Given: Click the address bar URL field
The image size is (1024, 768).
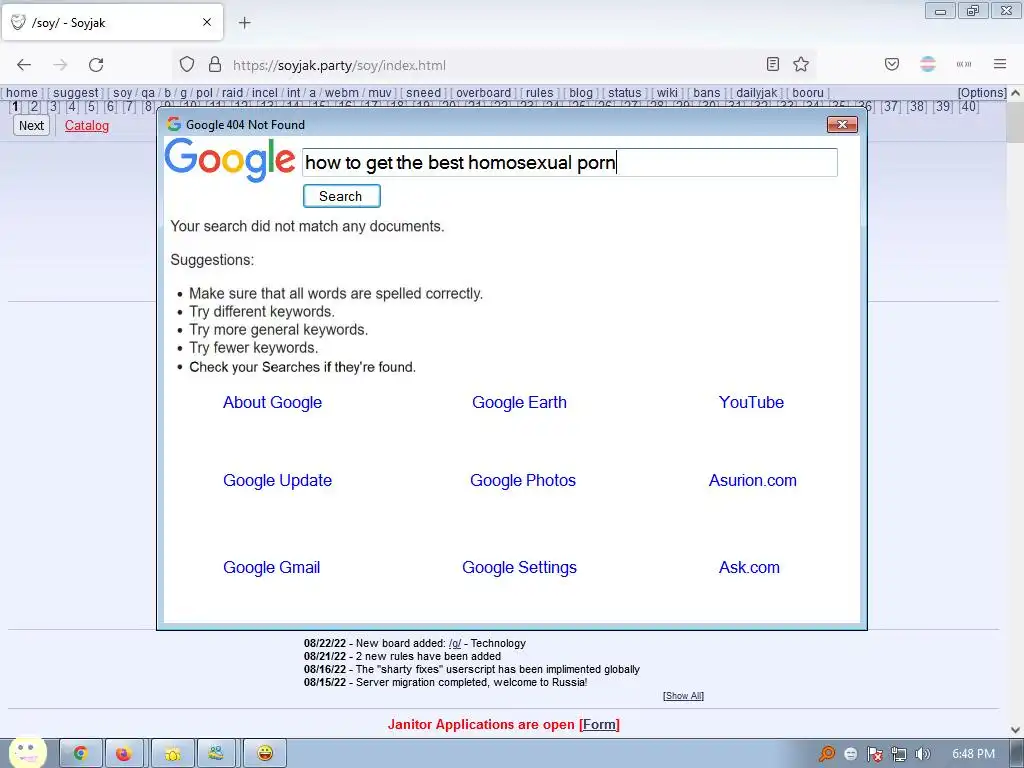Looking at the screenshot, I should tap(494, 65).
